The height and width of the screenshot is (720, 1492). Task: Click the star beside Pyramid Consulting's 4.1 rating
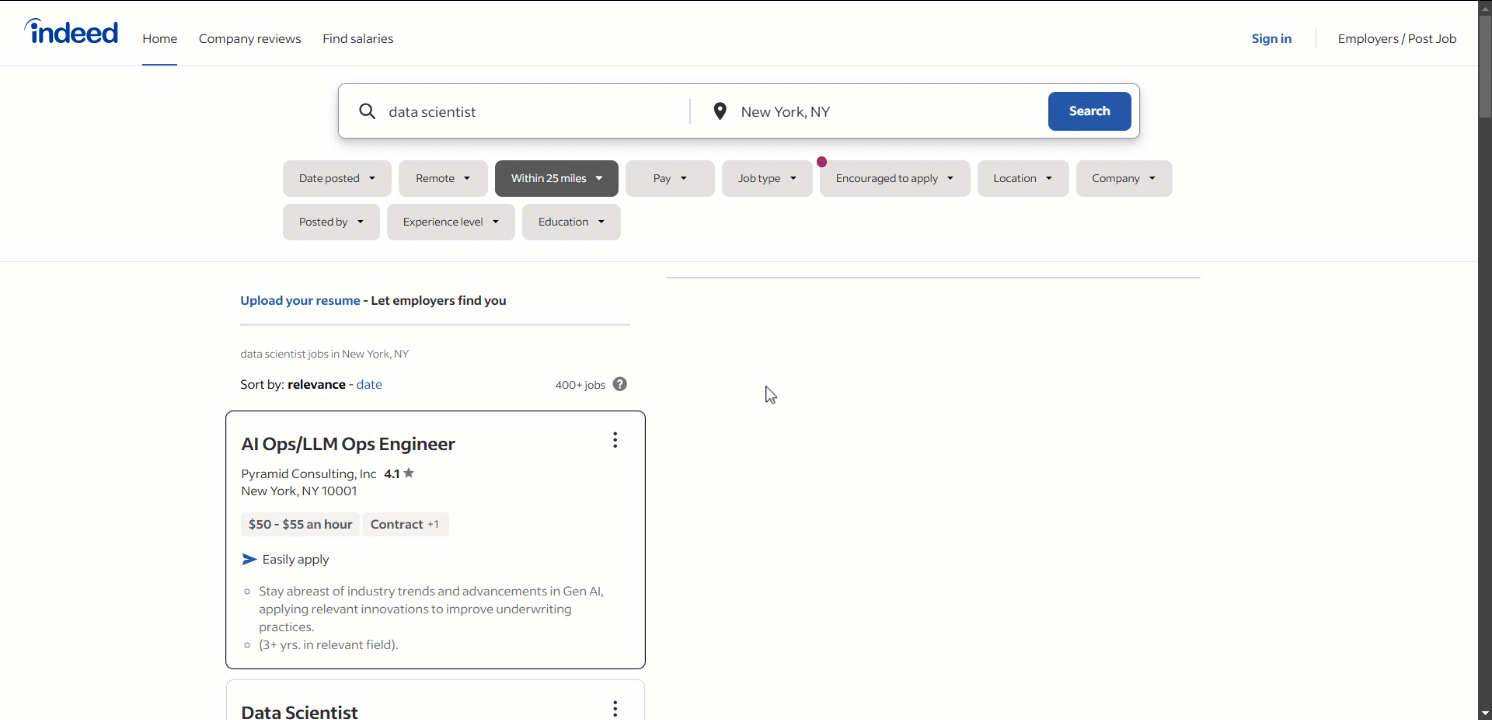click(408, 472)
